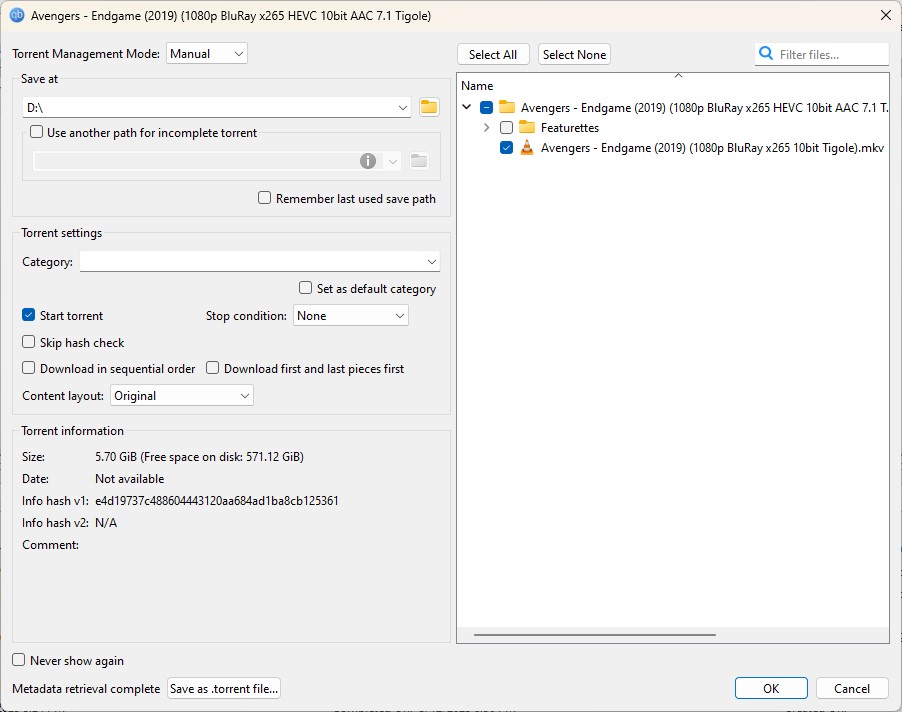Screen dimensions: 902x712
Task: Click Save as .torrent file button
Action: [224, 688]
